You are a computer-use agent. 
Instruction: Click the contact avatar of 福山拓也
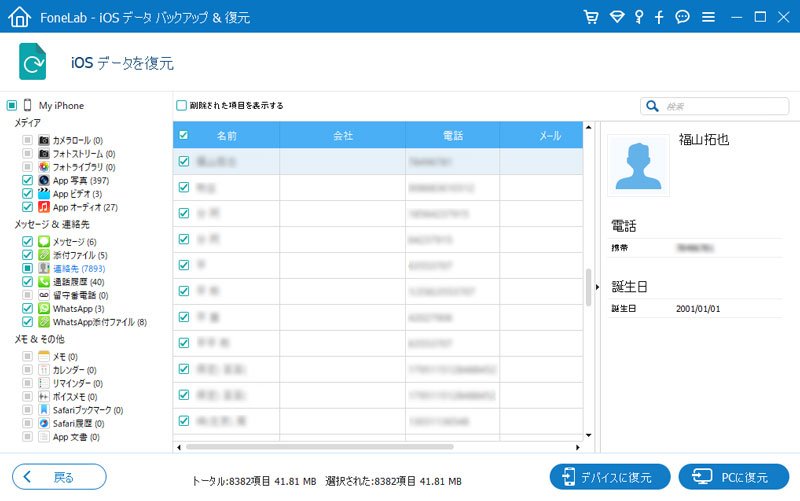click(638, 165)
